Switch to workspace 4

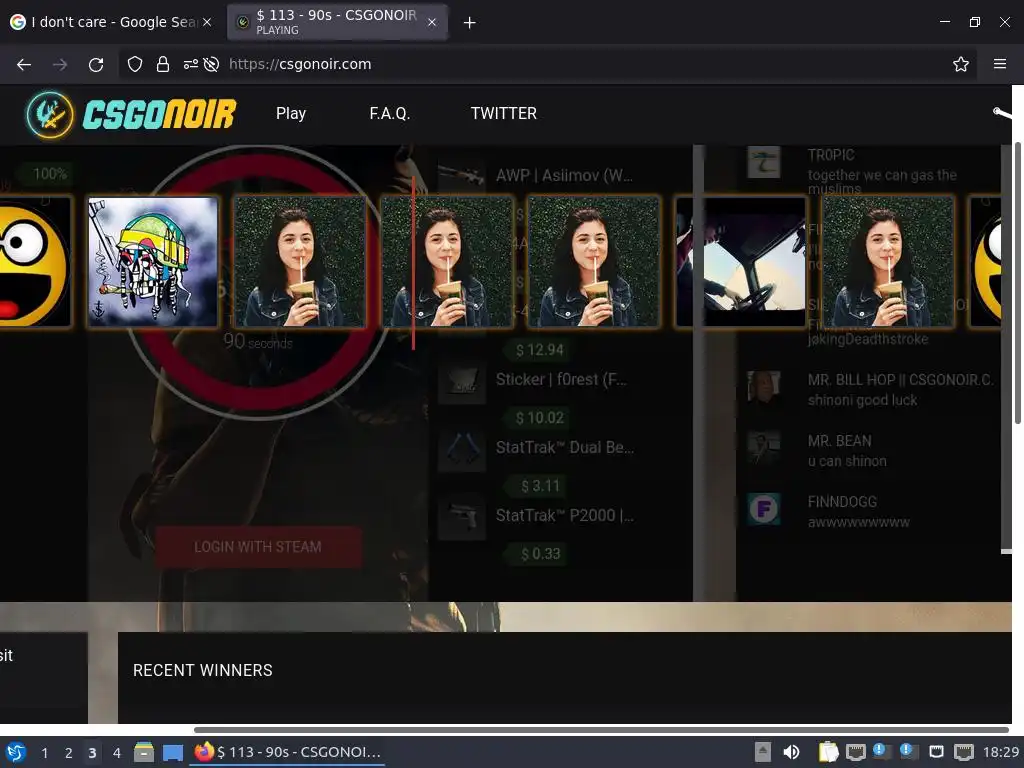(117, 753)
